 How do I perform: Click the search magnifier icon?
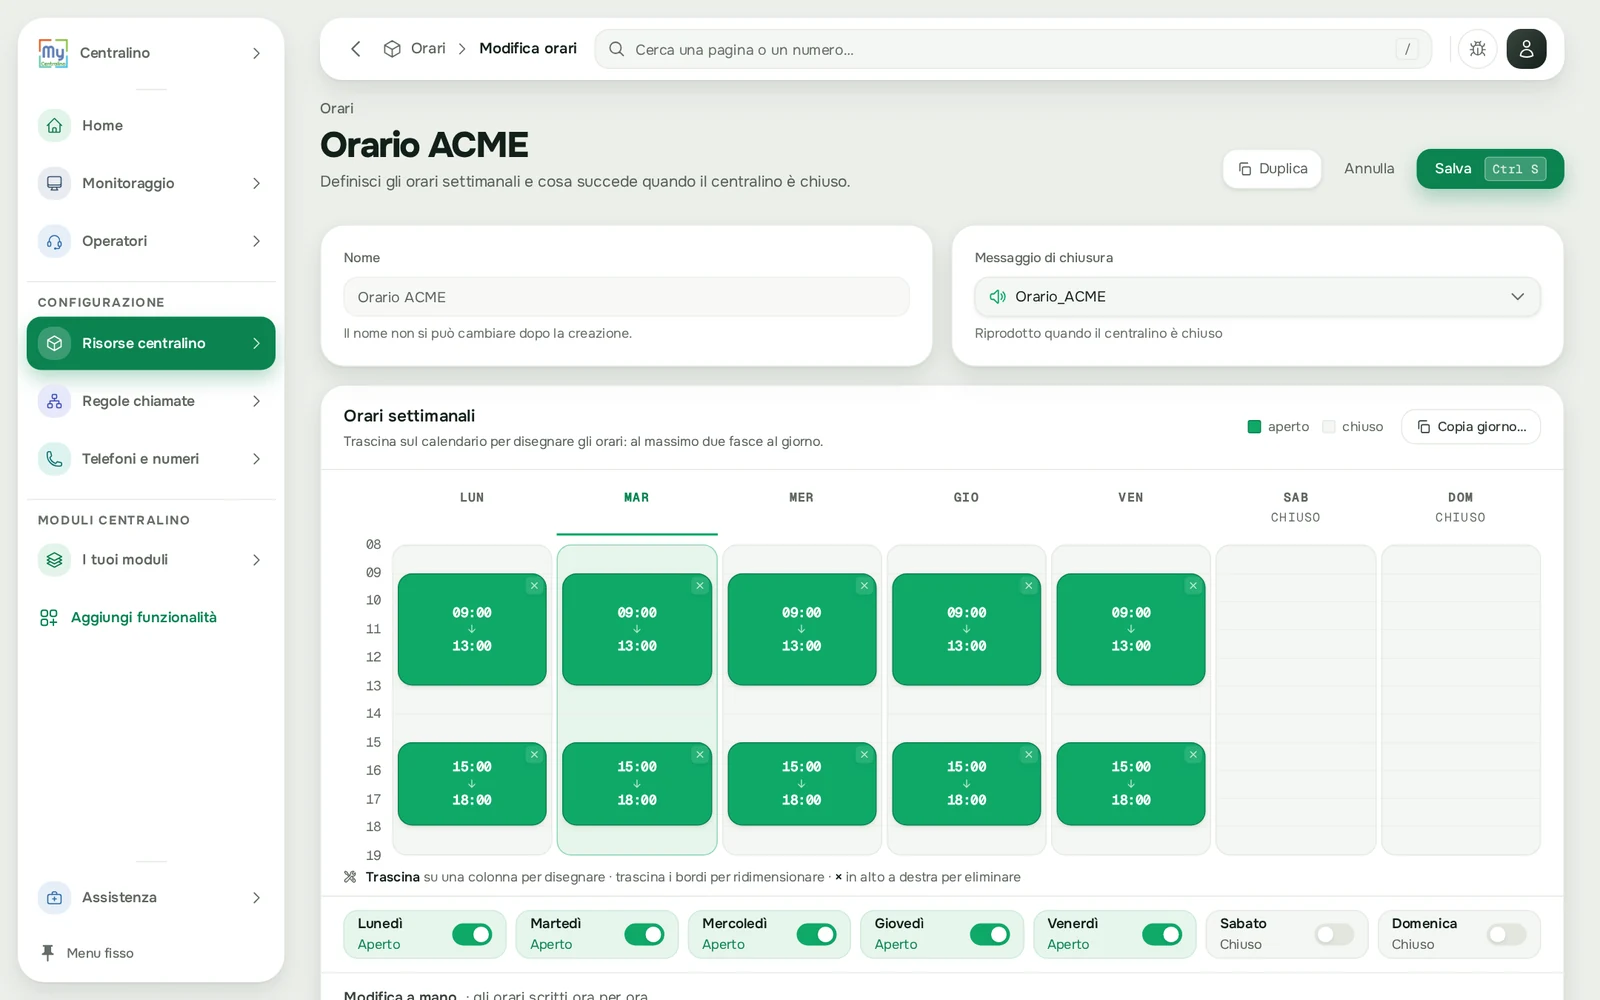pos(616,49)
